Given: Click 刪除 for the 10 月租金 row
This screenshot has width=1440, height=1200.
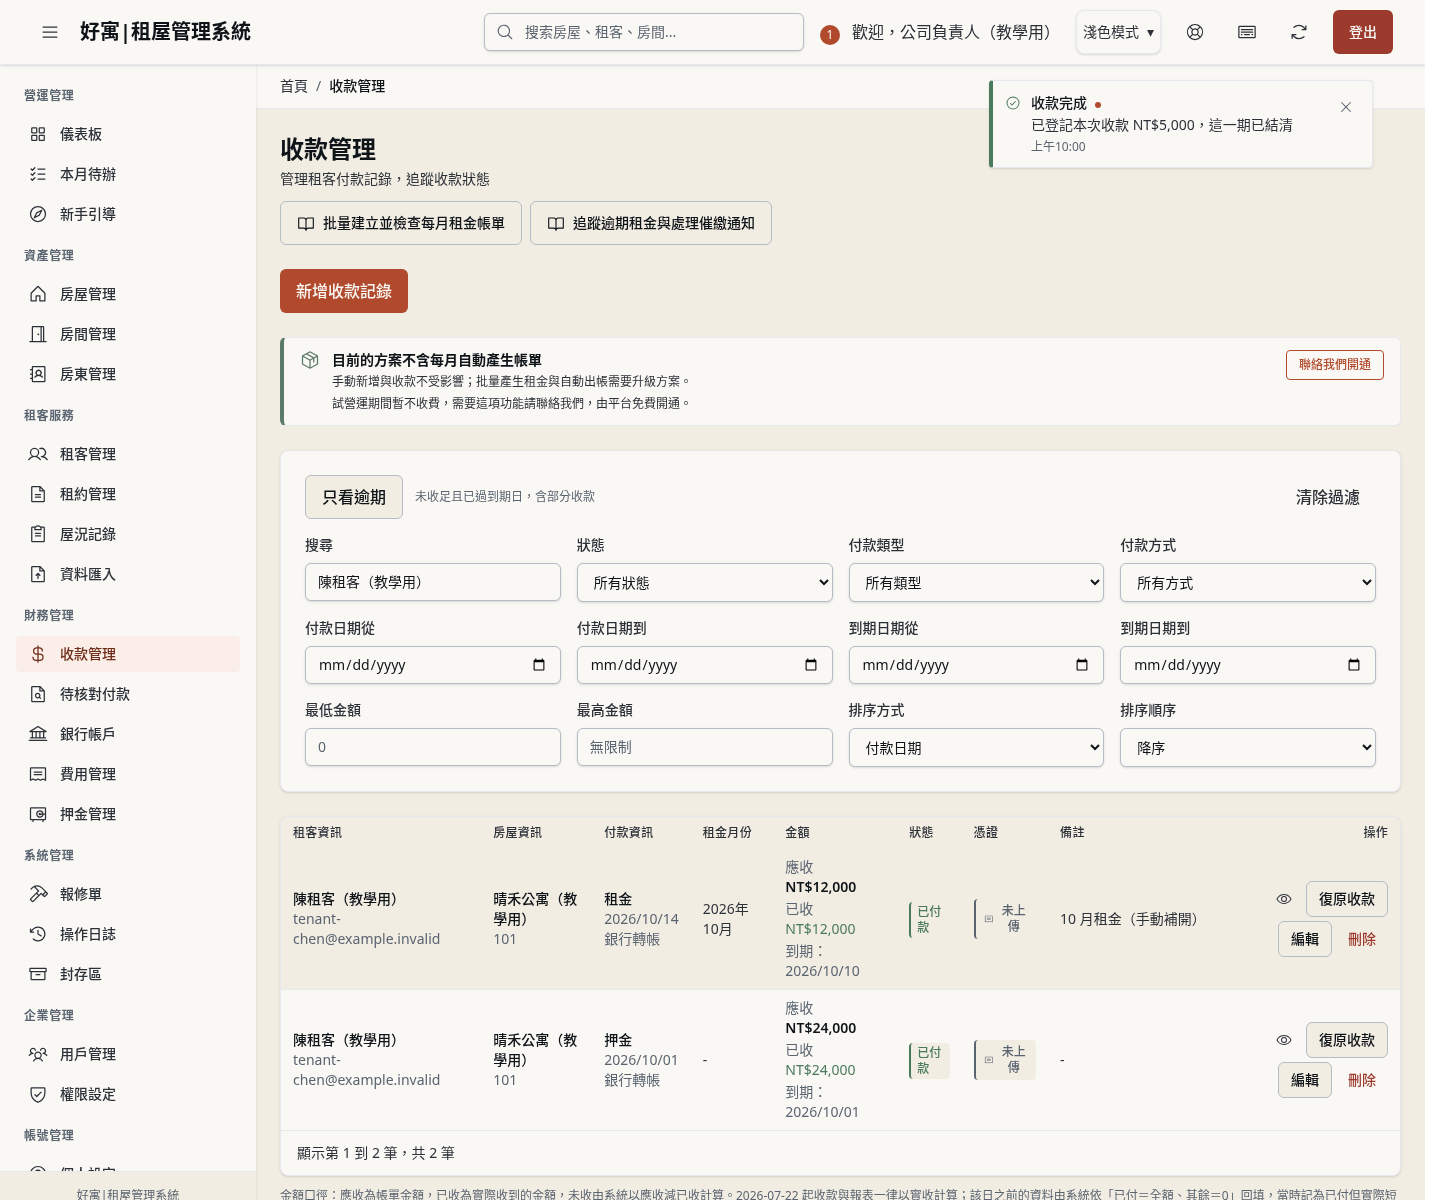Looking at the screenshot, I should pyautogui.click(x=1362, y=939).
